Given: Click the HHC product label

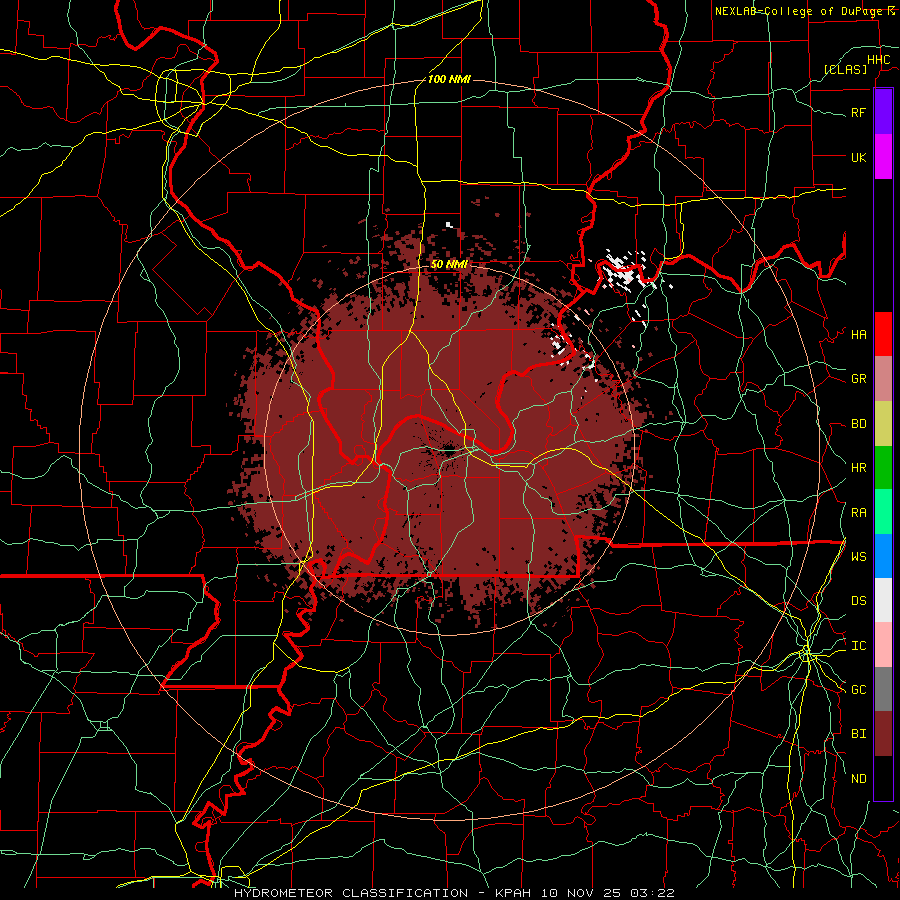Looking at the screenshot, I should point(879,60).
